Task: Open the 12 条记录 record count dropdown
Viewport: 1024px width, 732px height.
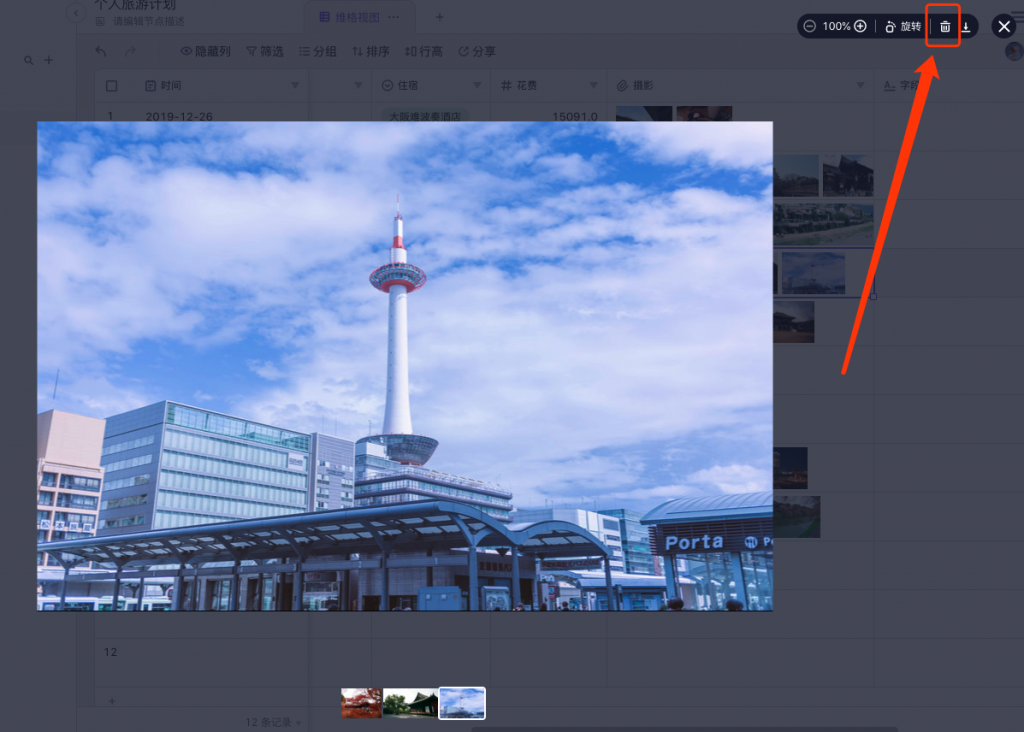Action: click(x=273, y=722)
